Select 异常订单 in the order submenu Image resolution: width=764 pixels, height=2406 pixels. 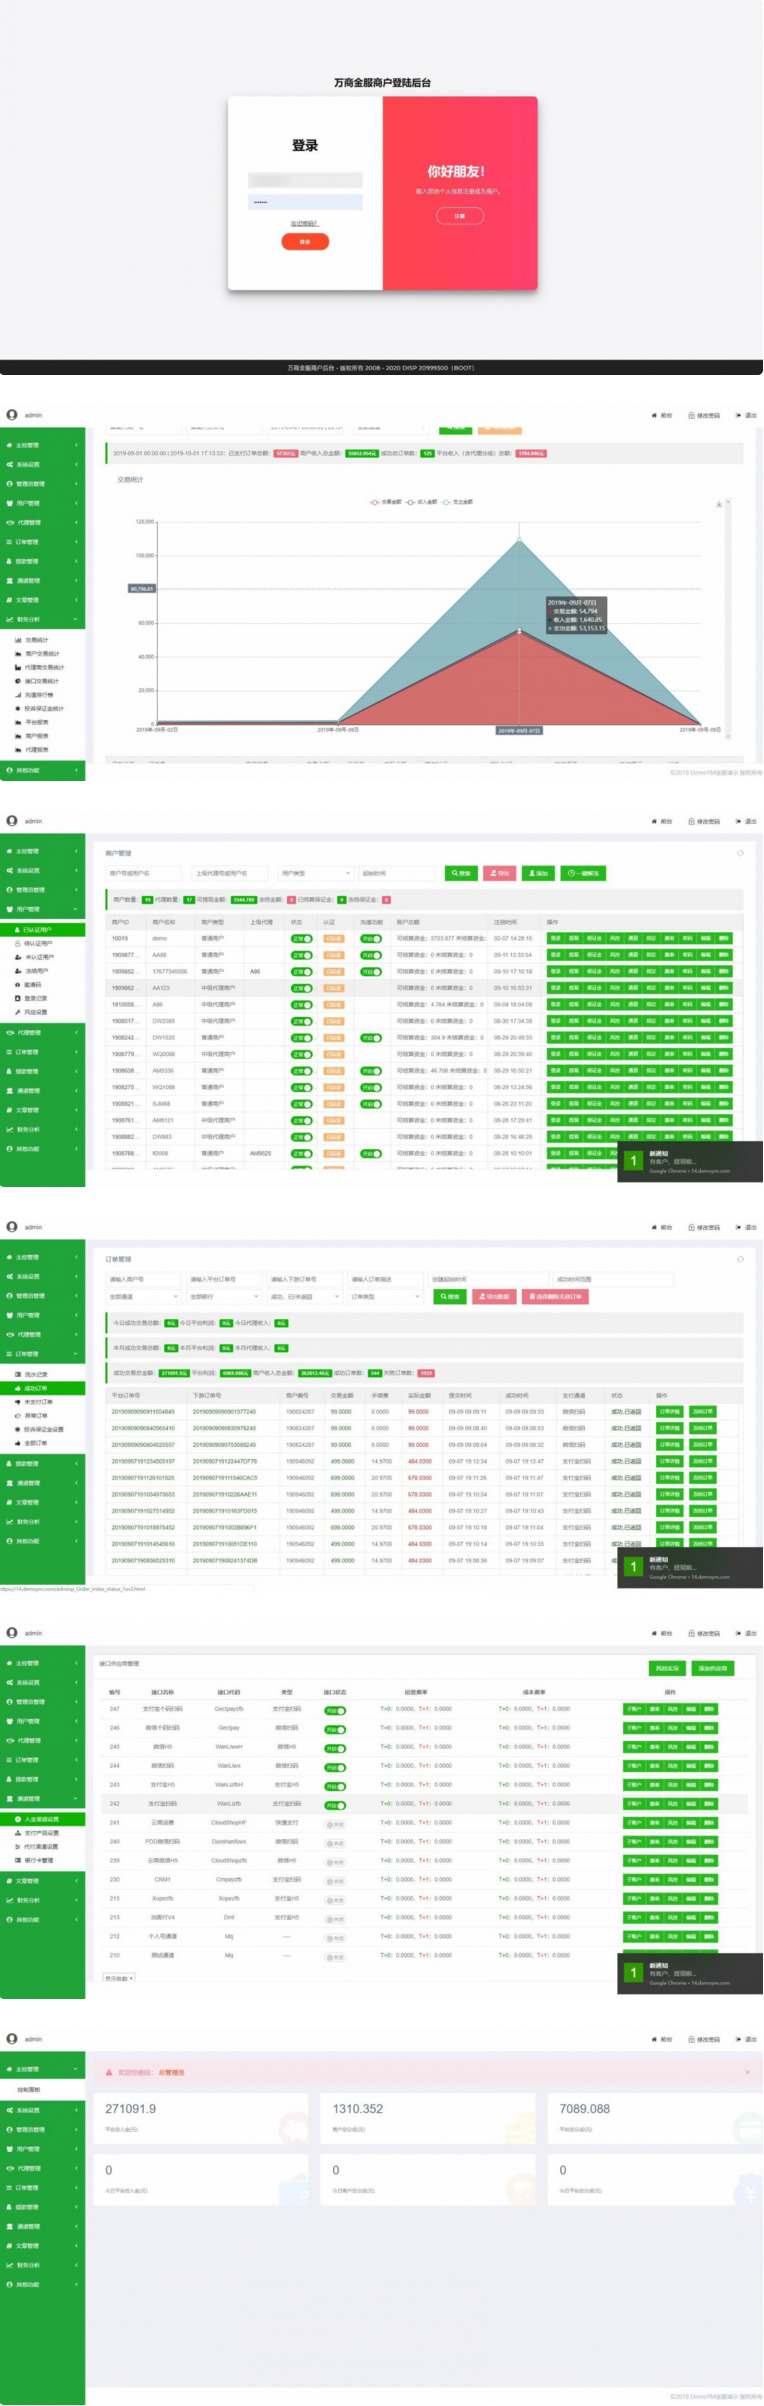(x=35, y=1415)
